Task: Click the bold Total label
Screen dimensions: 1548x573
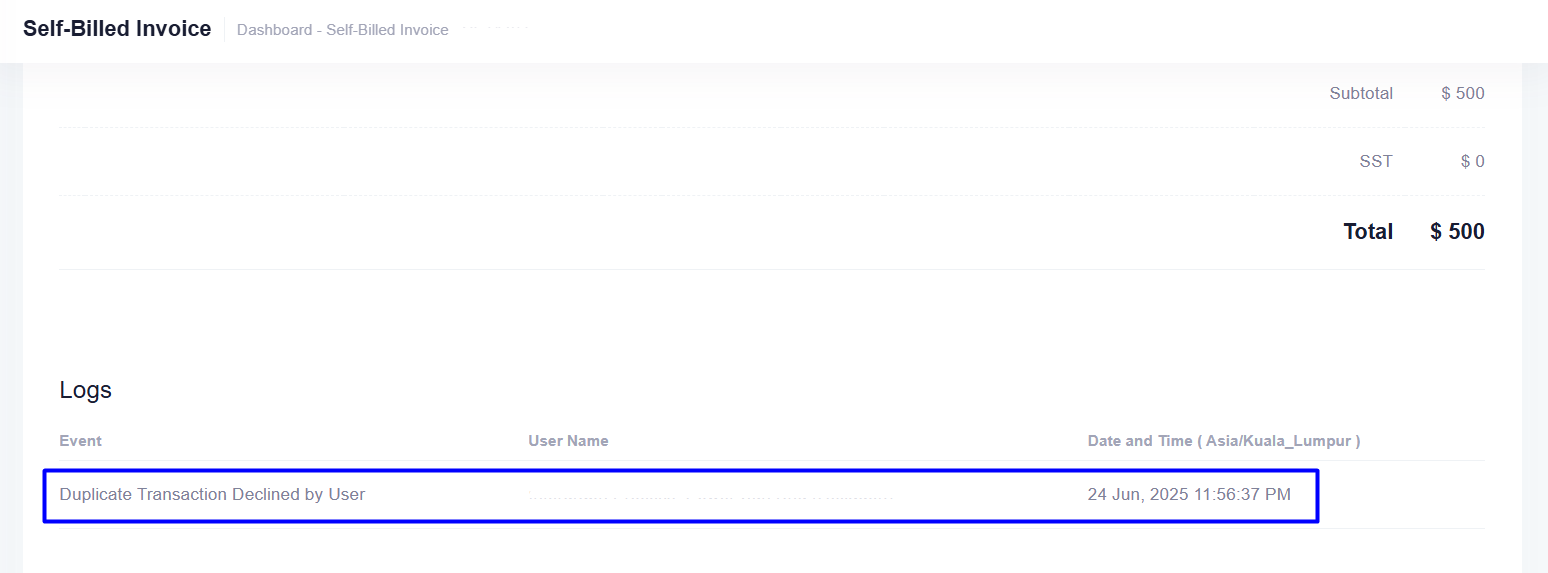Action: pyautogui.click(x=1367, y=232)
